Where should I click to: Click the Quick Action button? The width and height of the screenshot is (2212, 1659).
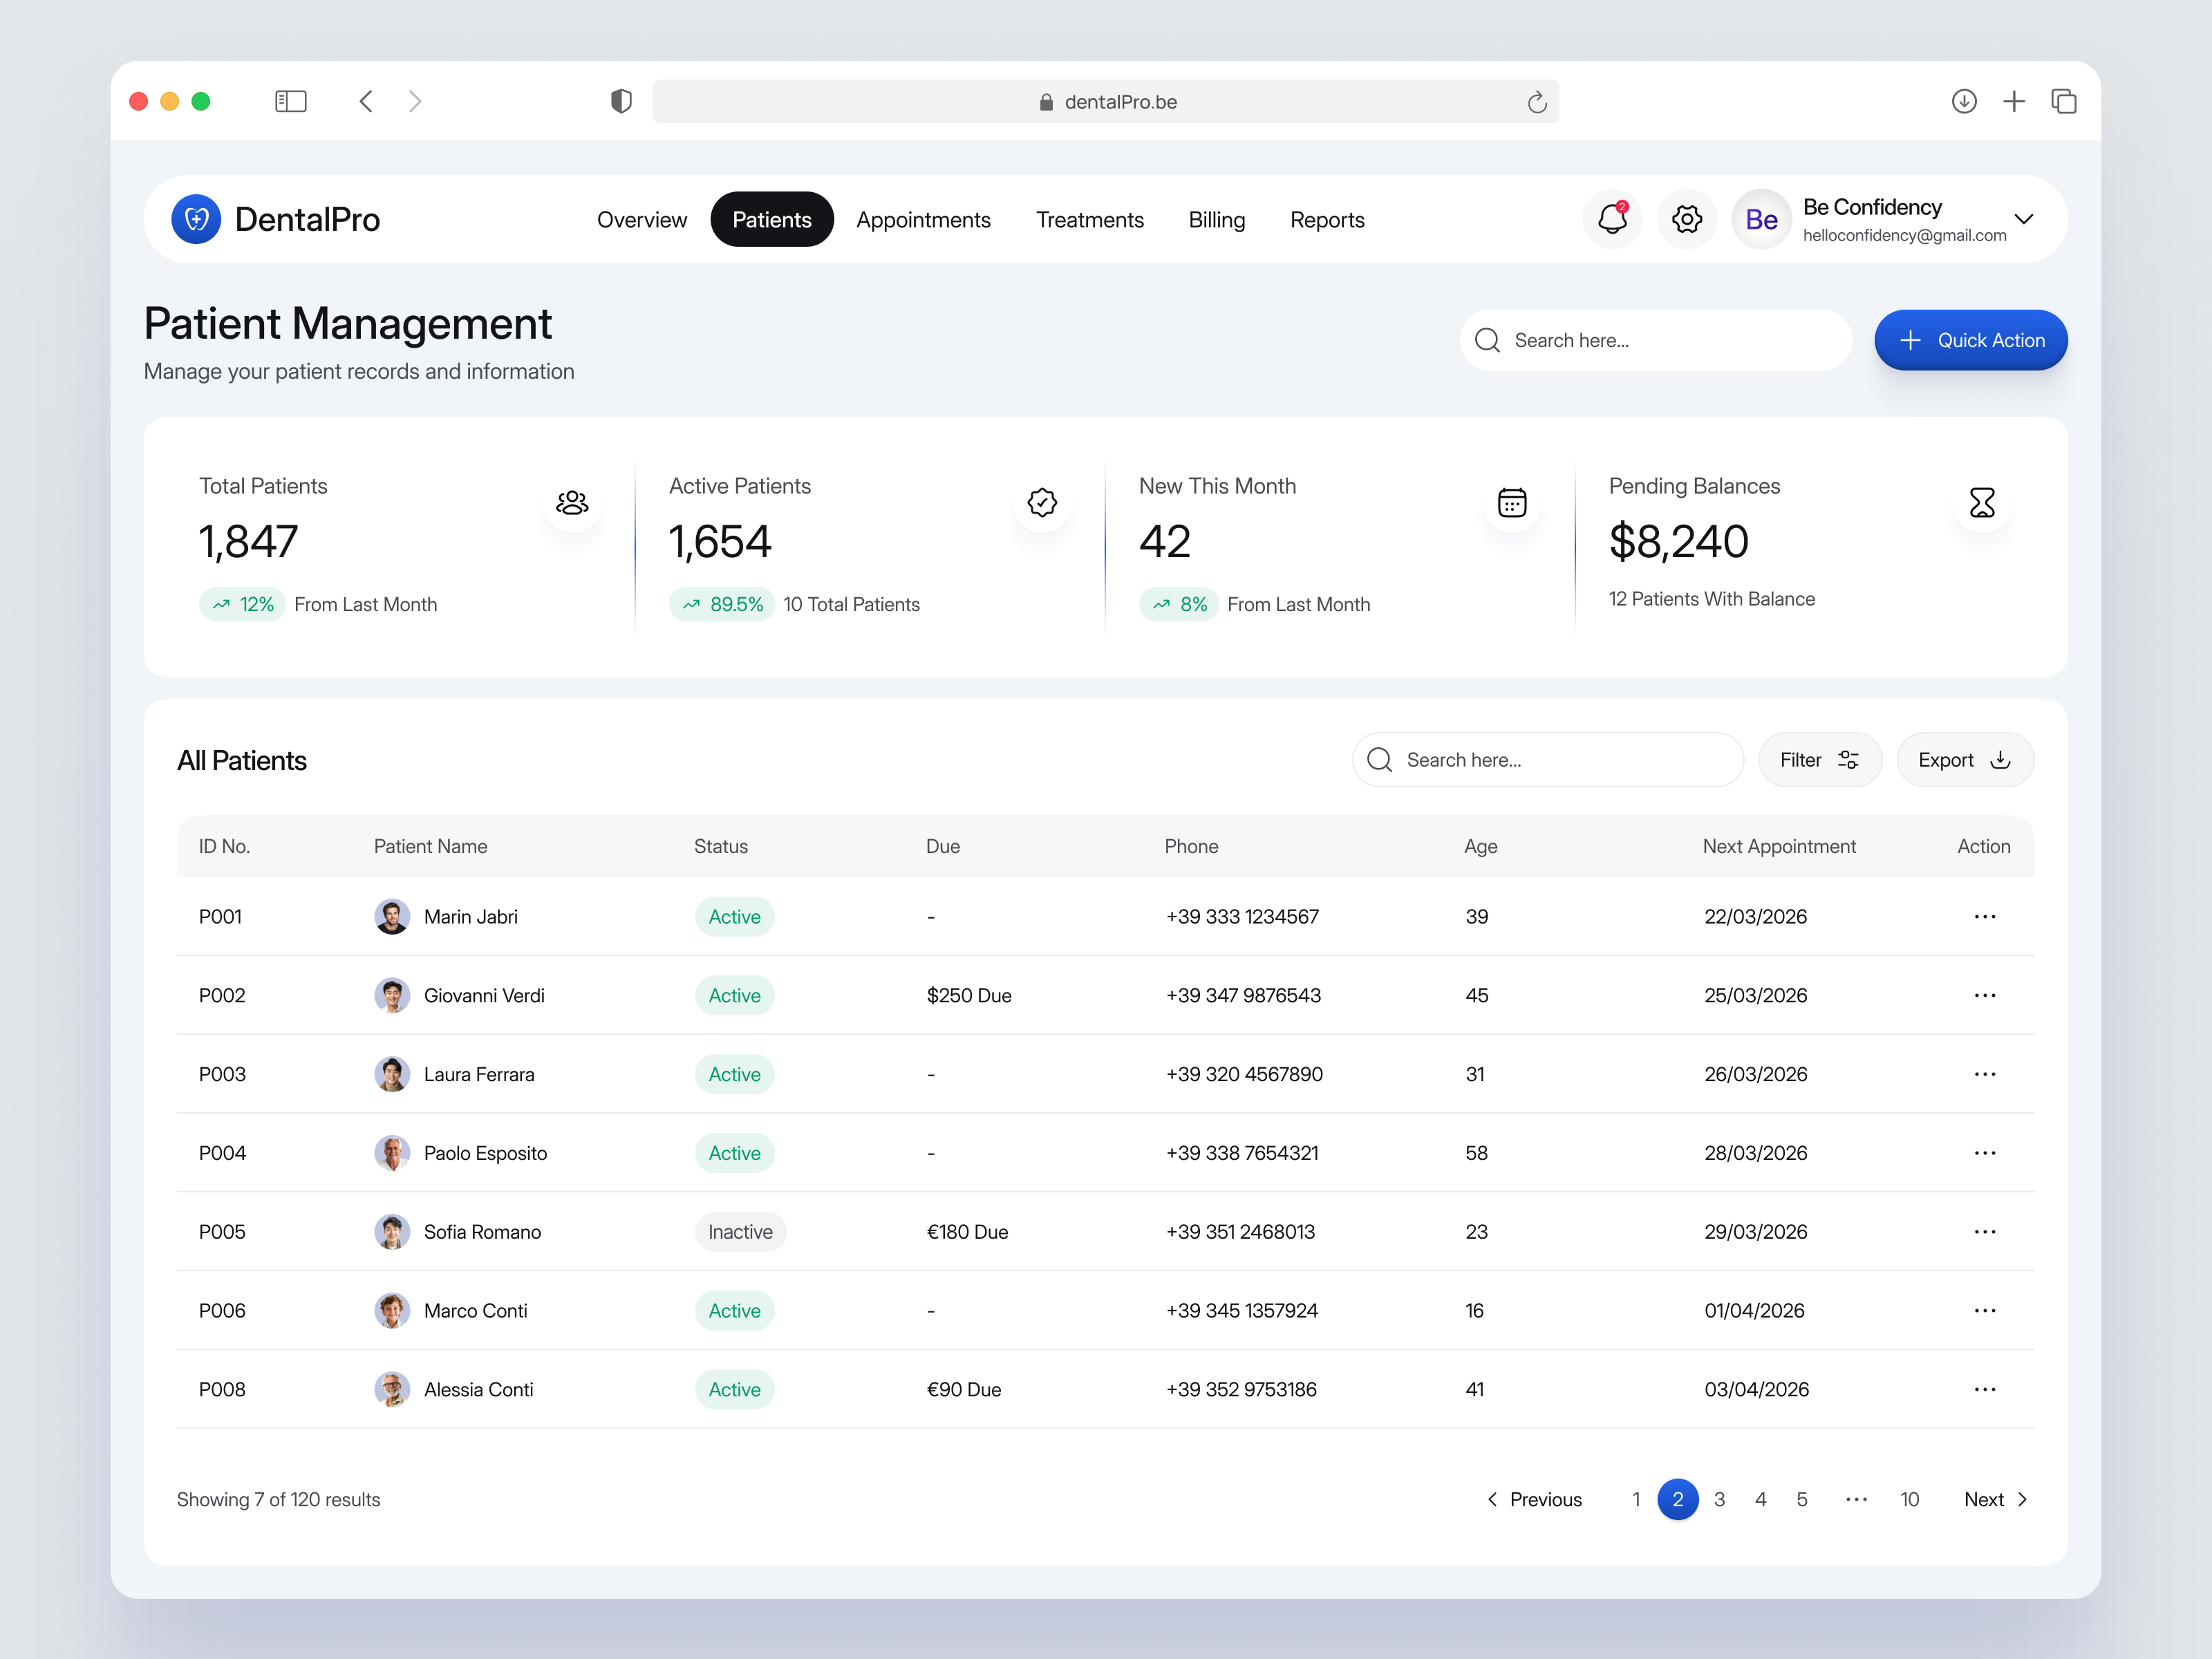point(1970,340)
